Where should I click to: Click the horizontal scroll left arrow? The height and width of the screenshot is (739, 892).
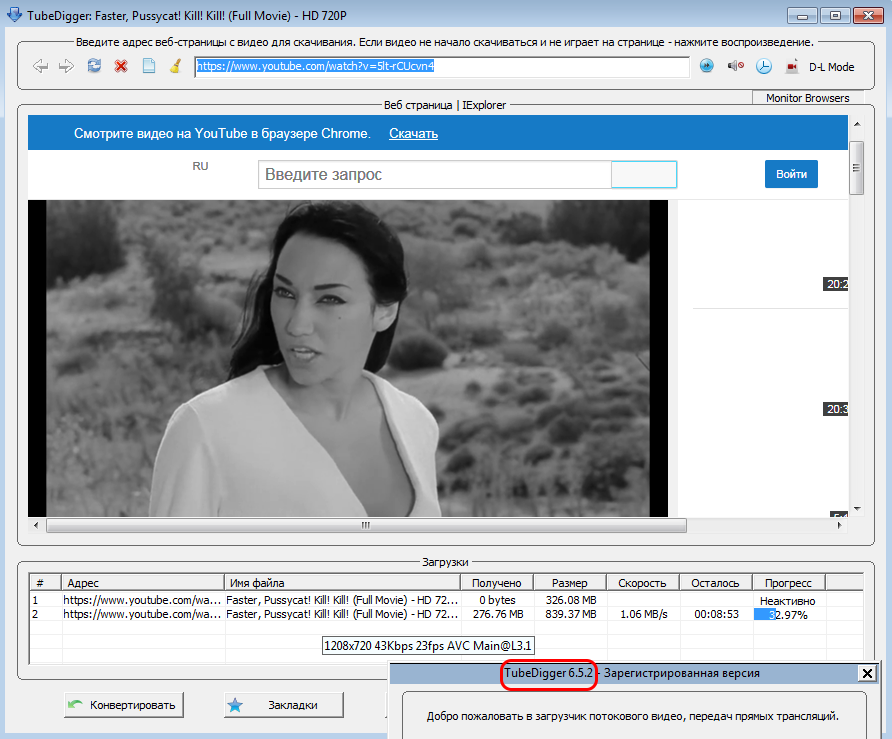[36, 525]
